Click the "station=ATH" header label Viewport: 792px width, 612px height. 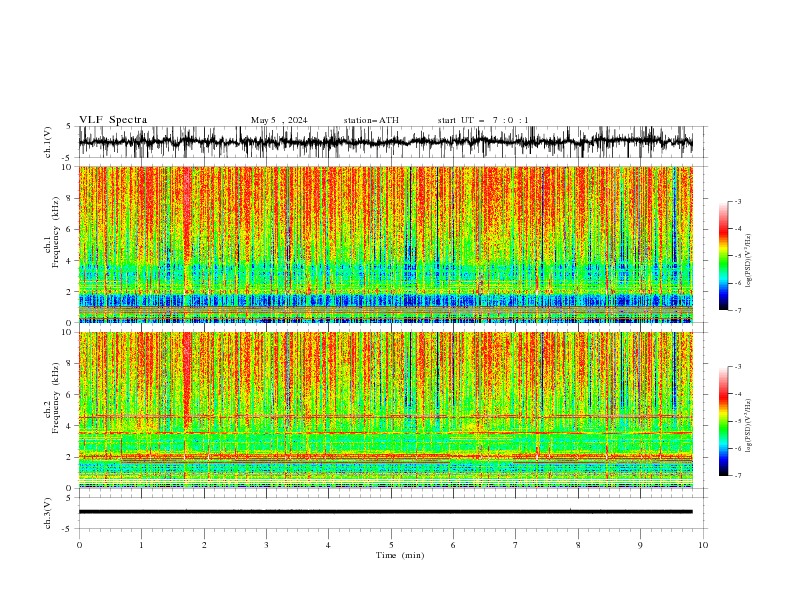click(x=371, y=120)
